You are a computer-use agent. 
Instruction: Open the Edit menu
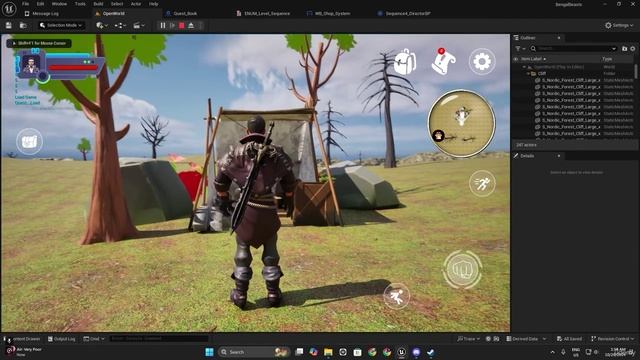tap(40, 4)
